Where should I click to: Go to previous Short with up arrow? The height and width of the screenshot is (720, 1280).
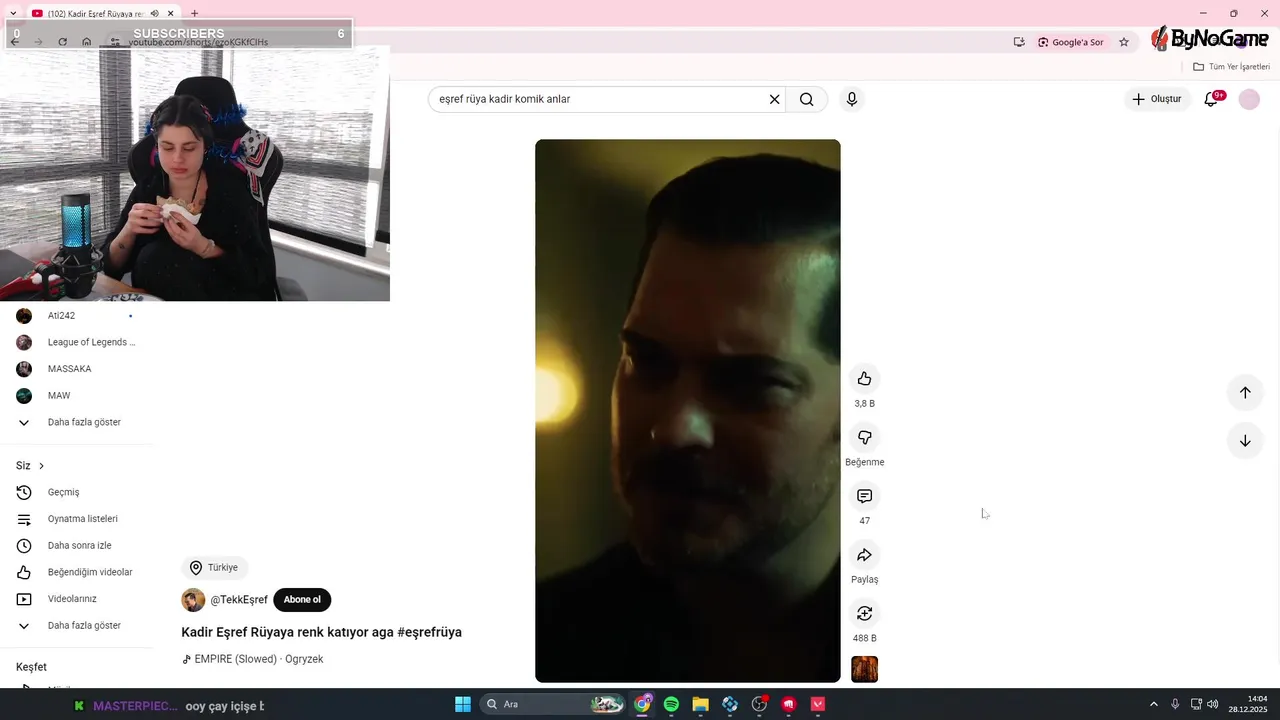tap(1245, 392)
